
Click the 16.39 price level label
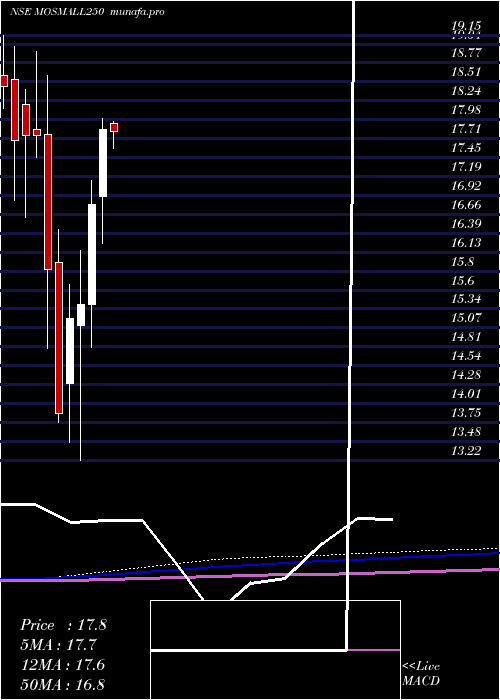click(466, 224)
